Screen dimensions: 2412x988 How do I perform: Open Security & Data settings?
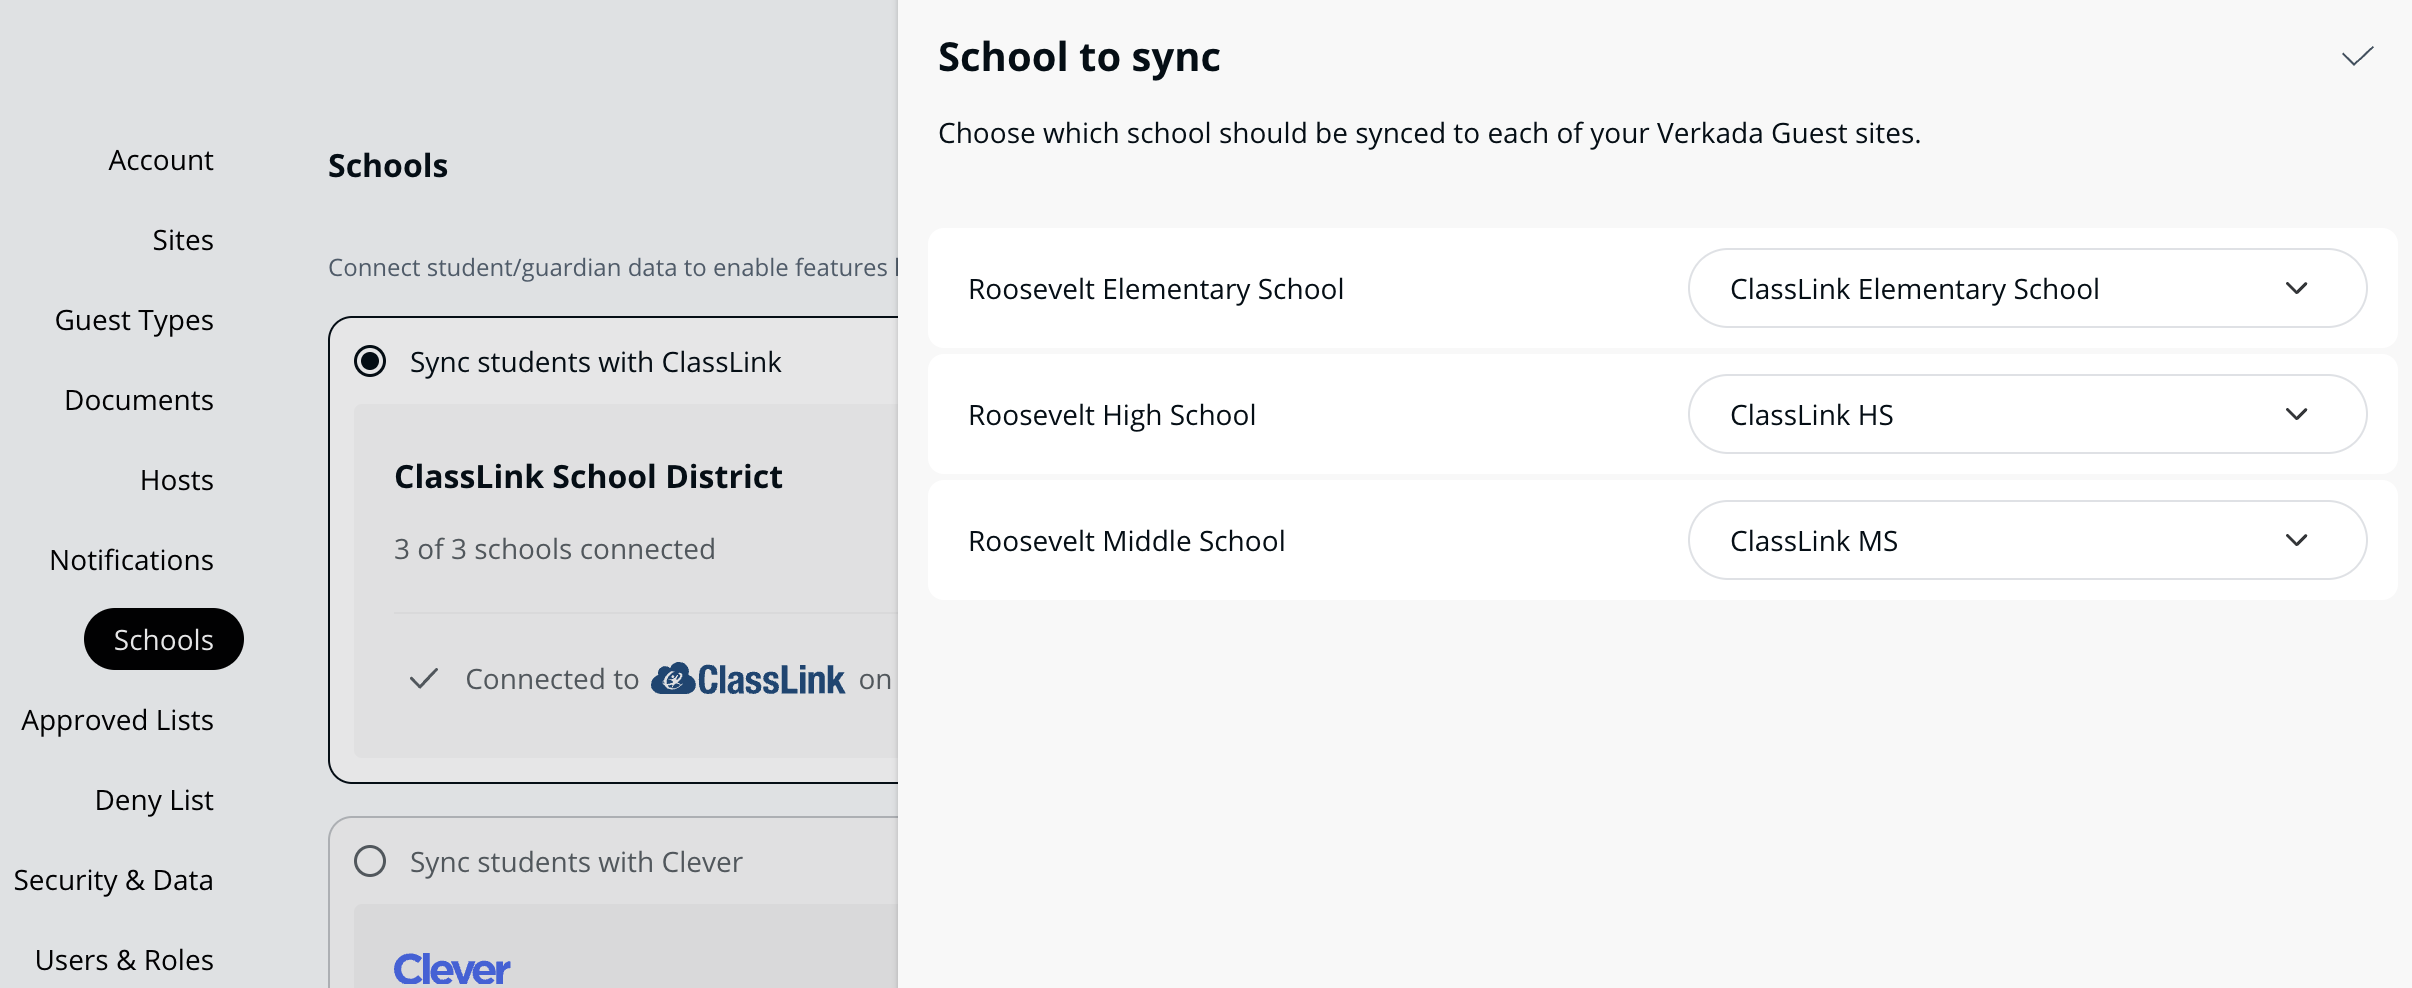[x=114, y=880]
